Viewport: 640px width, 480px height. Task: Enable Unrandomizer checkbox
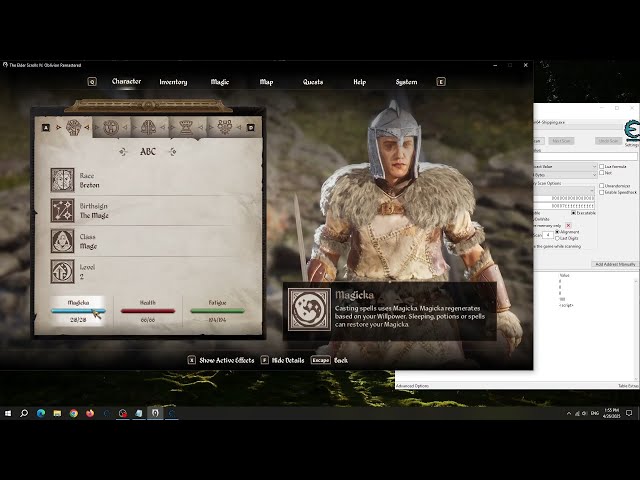point(602,186)
